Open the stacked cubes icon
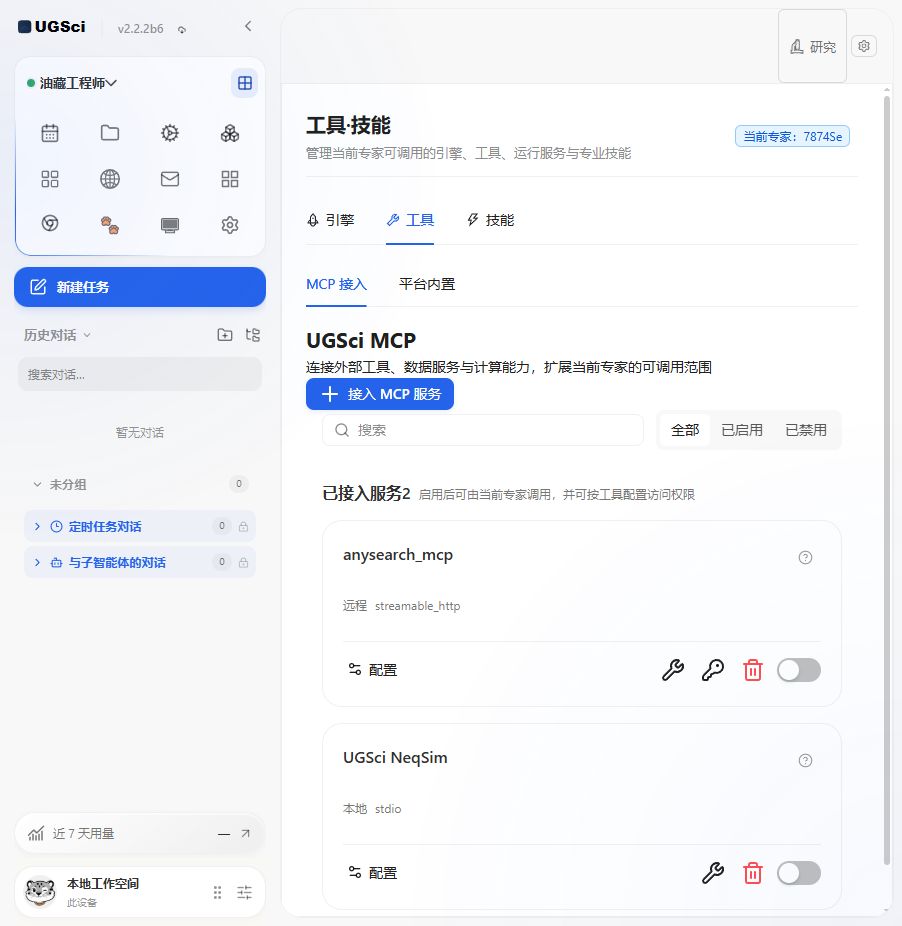The width and height of the screenshot is (902, 926). pyautogui.click(x=230, y=133)
